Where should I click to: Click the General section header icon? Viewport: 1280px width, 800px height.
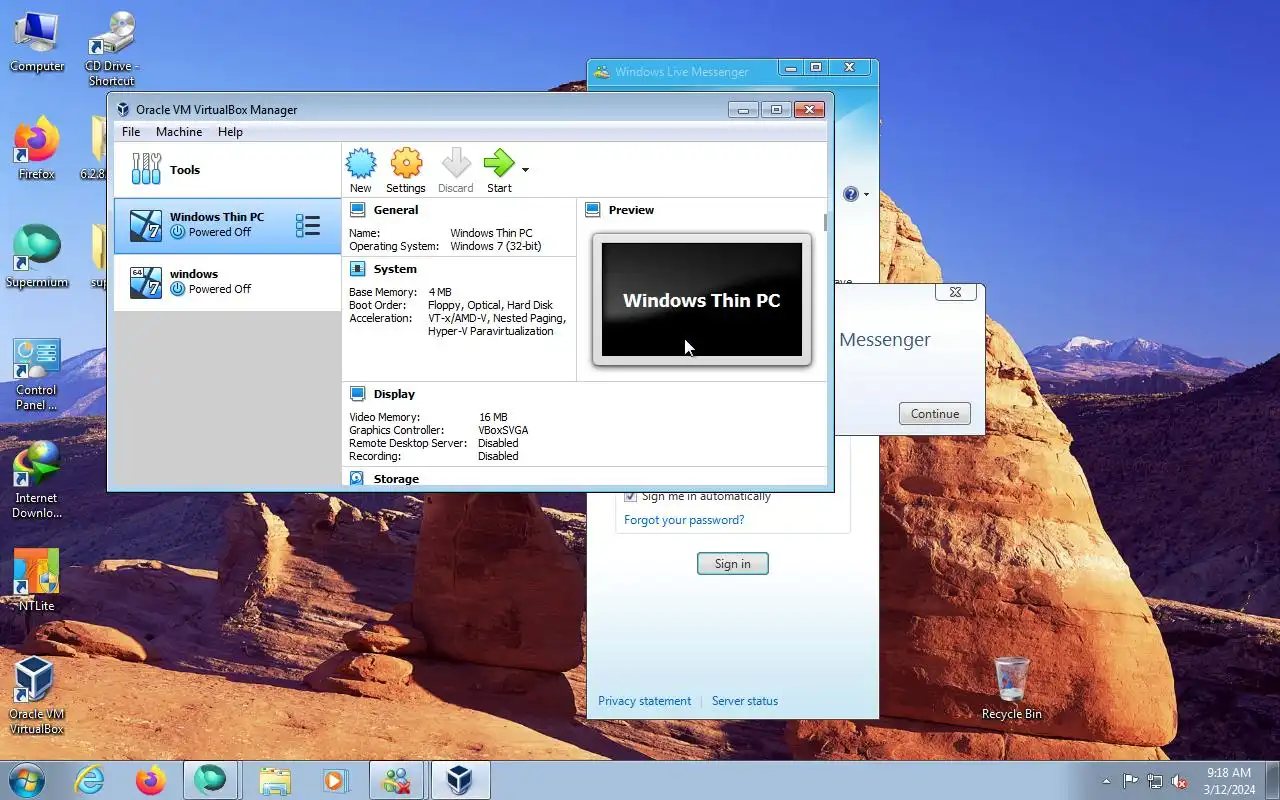pos(357,210)
